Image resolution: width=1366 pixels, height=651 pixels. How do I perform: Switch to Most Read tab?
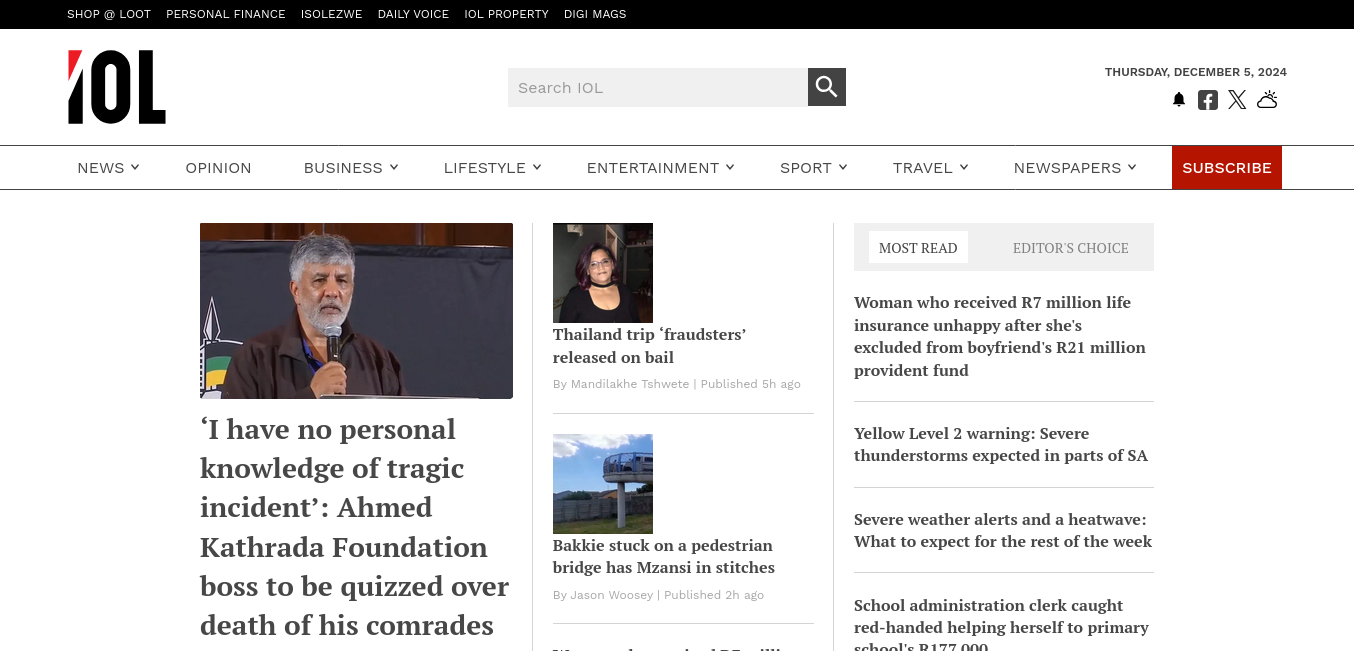tap(918, 247)
